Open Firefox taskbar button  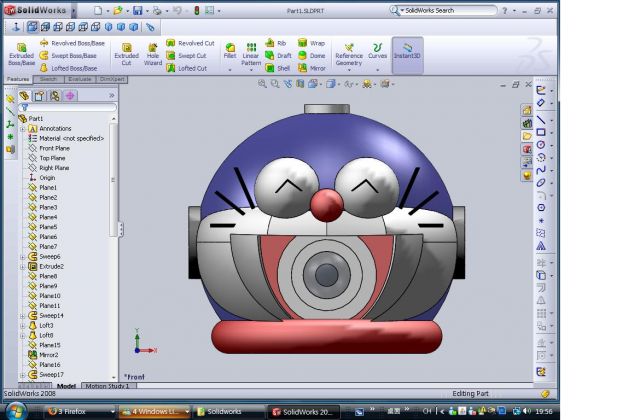80,411
